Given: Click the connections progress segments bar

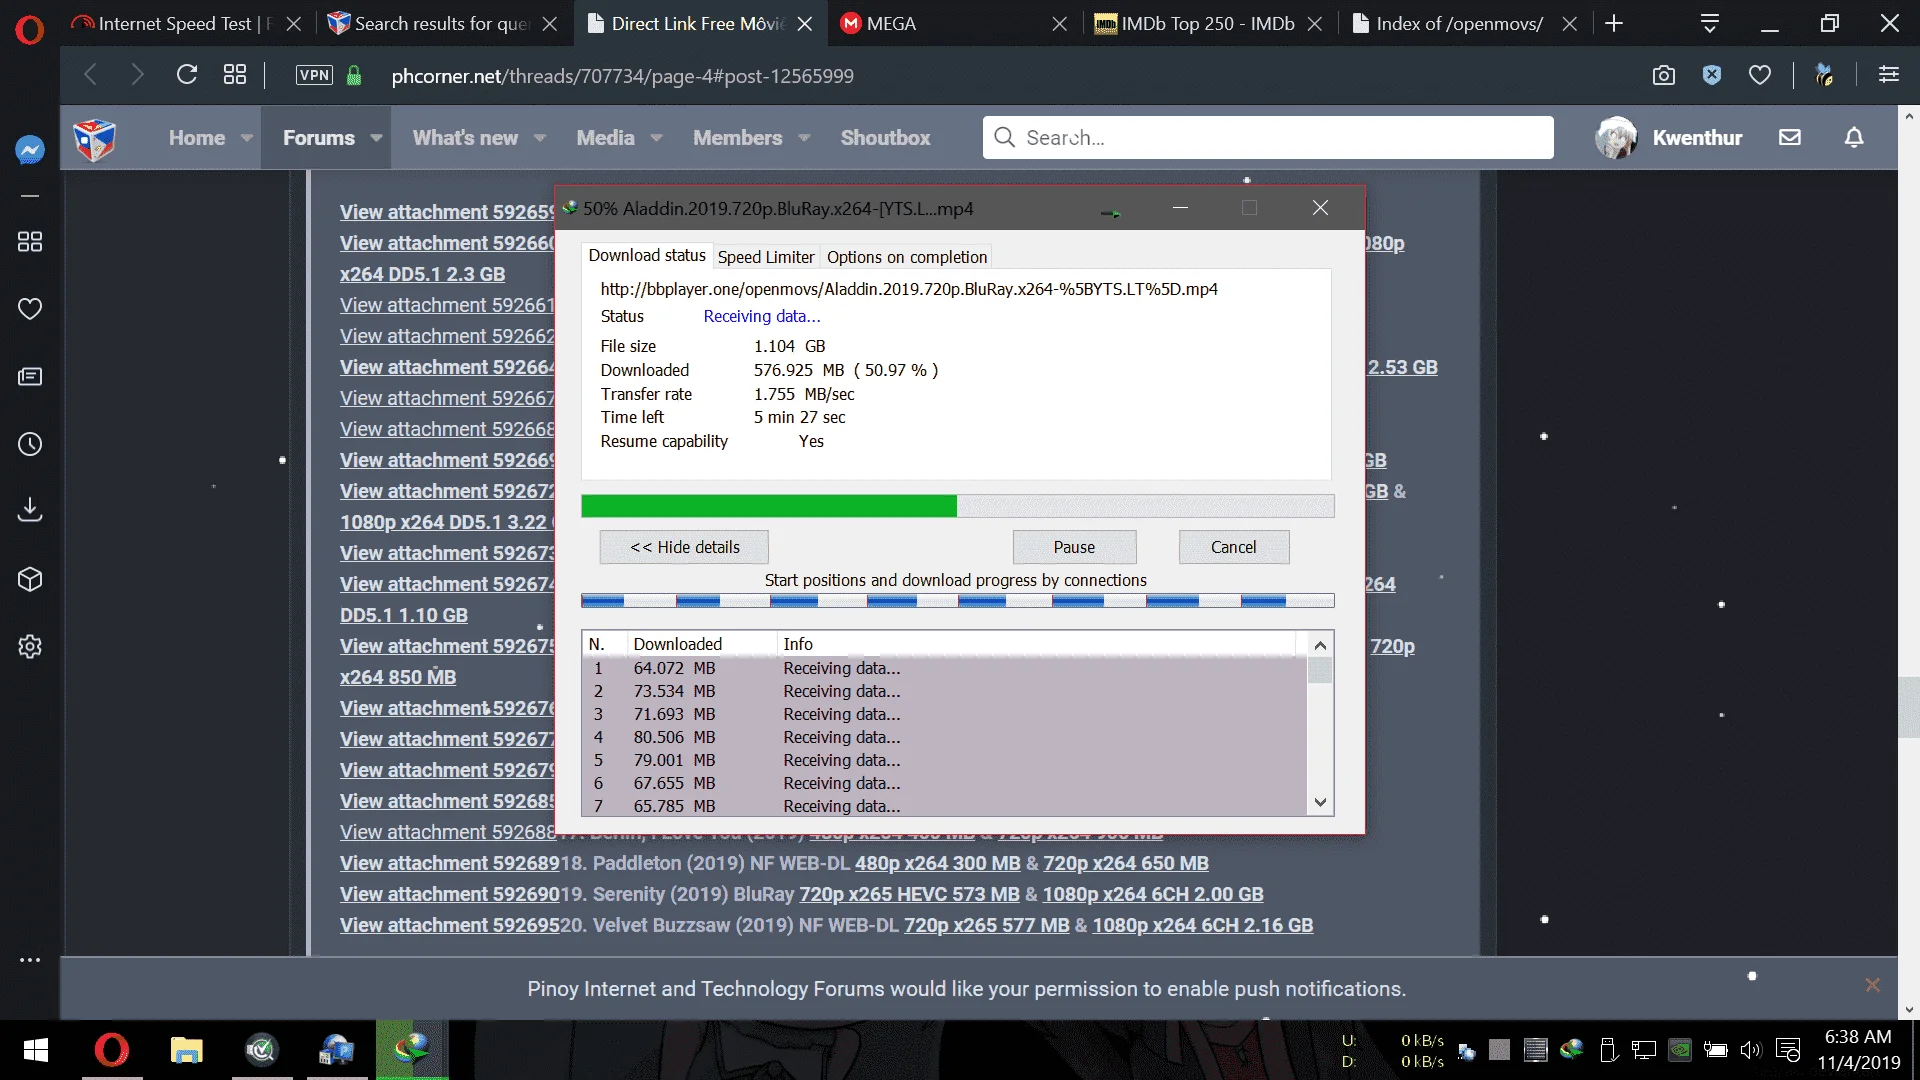Looking at the screenshot, I should (957, 601).
